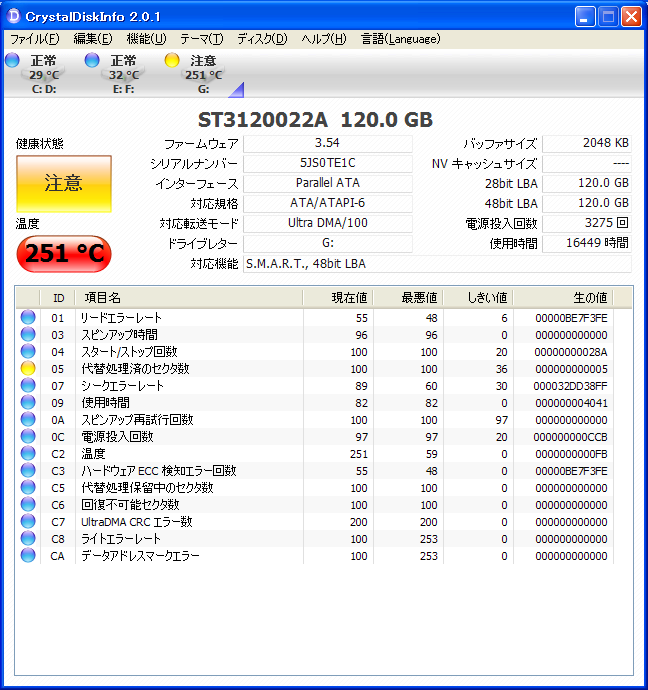Click blue status orb of C: D: disk
This screenshot has width=648, height=690.
(12, 60)
